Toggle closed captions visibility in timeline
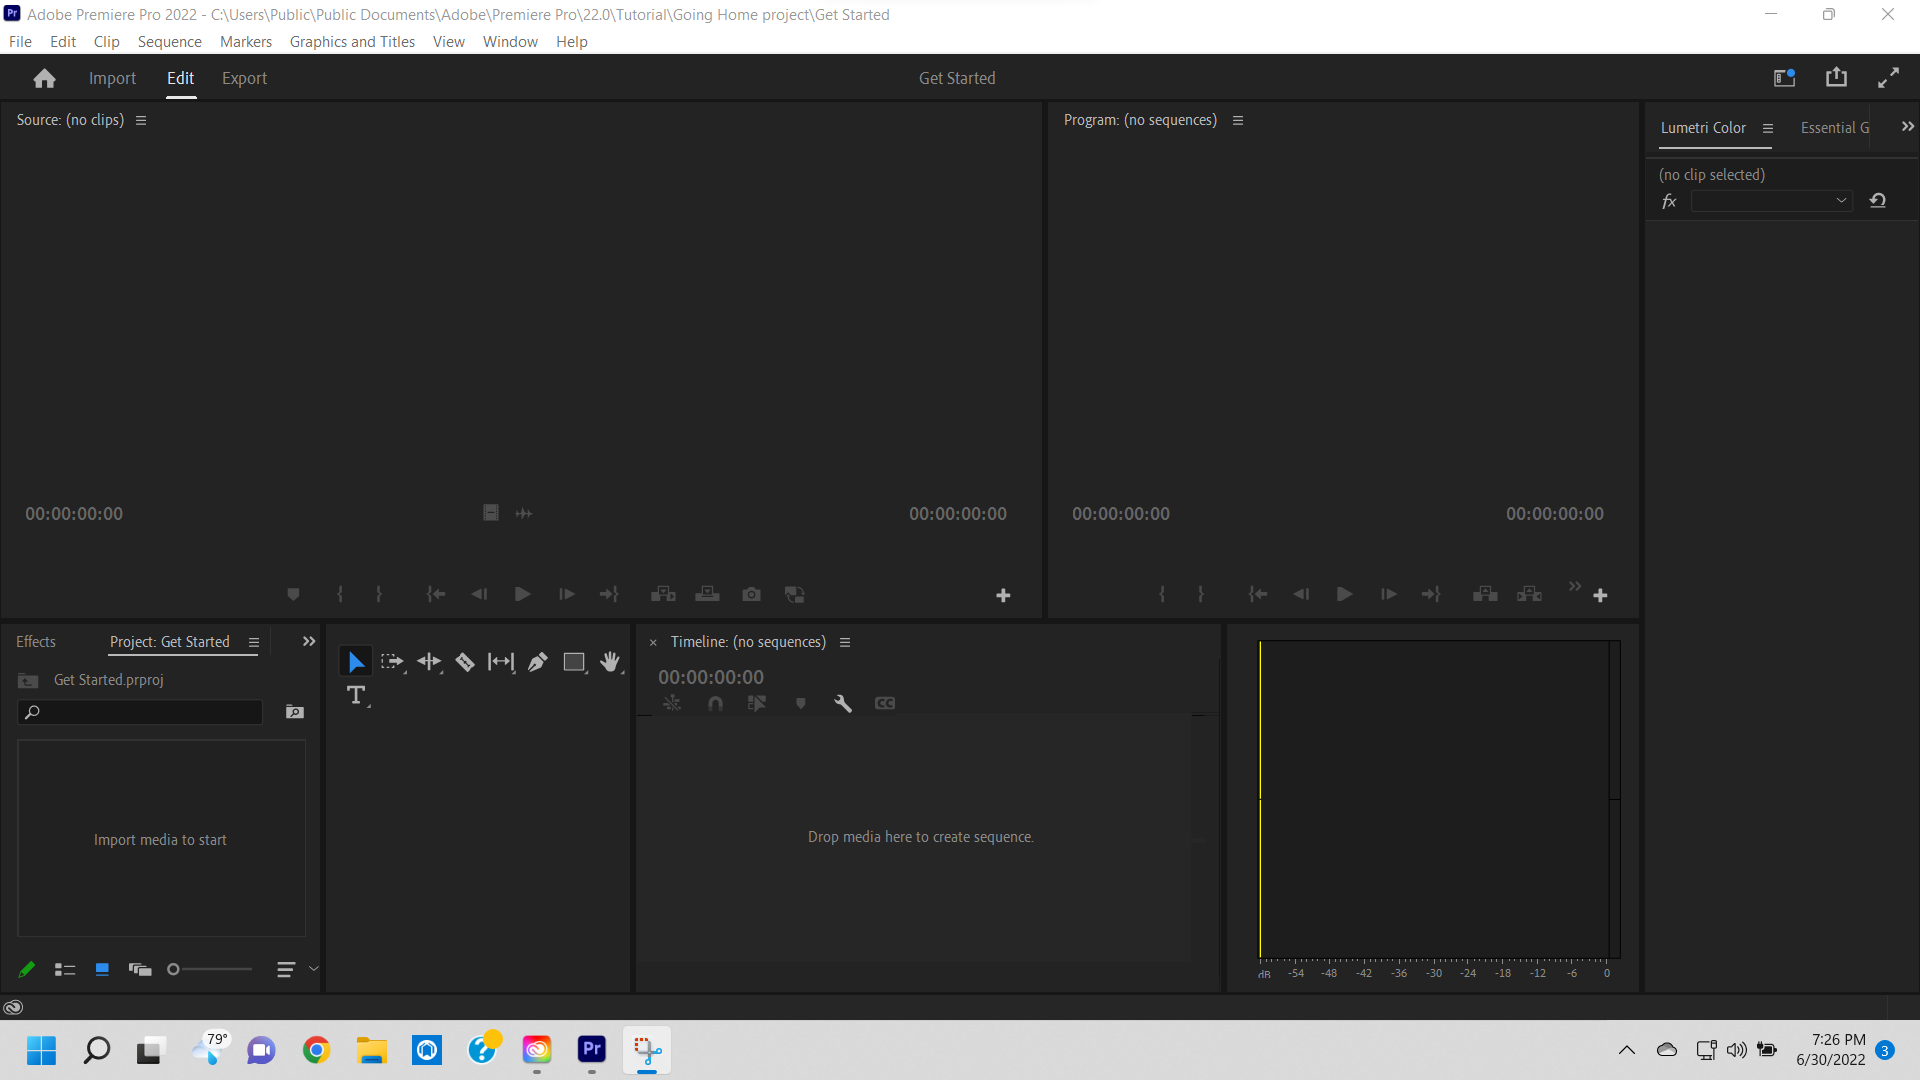 coord(886,703)
